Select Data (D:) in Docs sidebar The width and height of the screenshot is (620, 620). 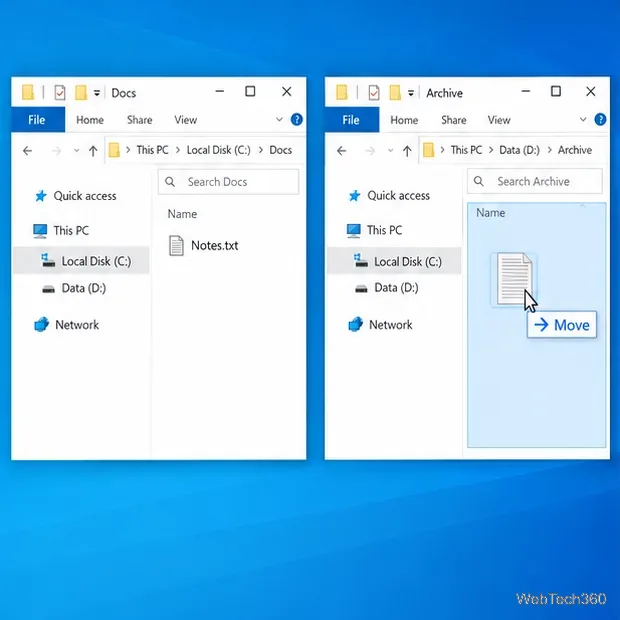tap(74, 288)
